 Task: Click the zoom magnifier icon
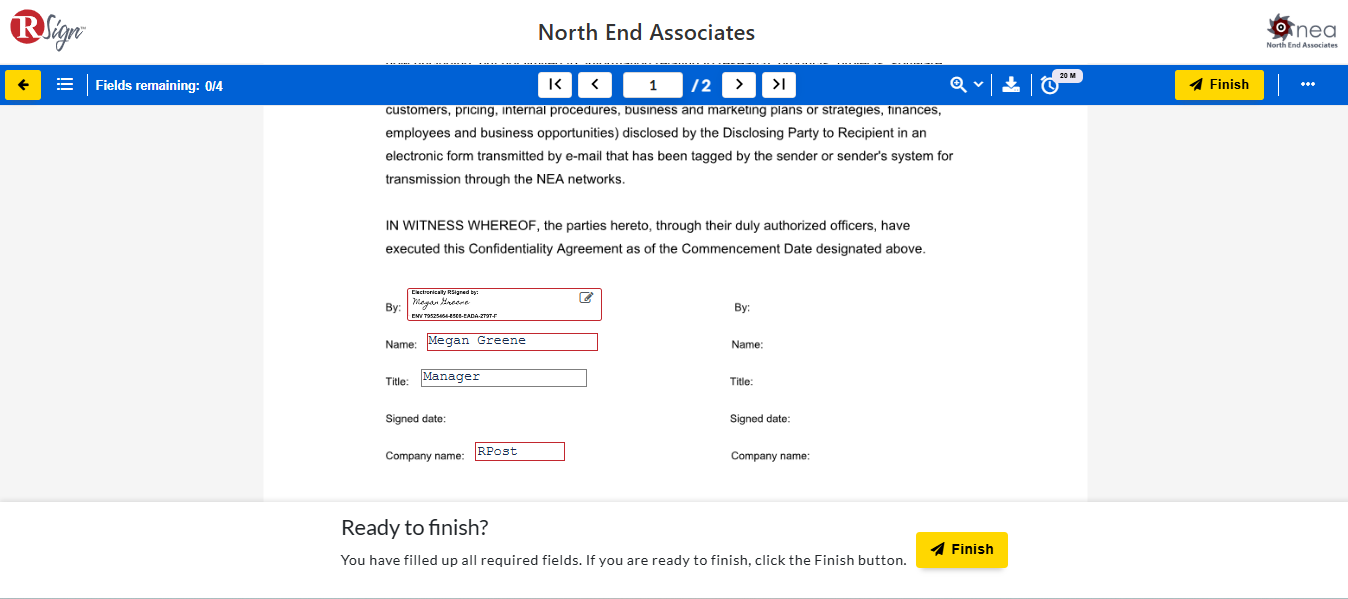point(958,85)
